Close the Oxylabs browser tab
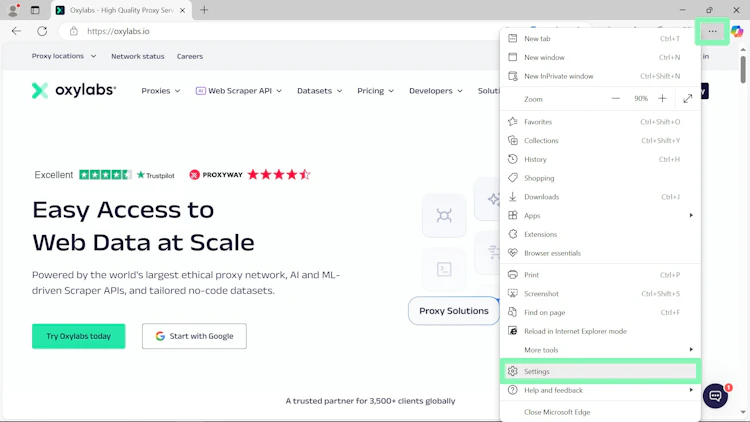Image resolution: width=750 pixels, height=422 pixels. [182, 10]
